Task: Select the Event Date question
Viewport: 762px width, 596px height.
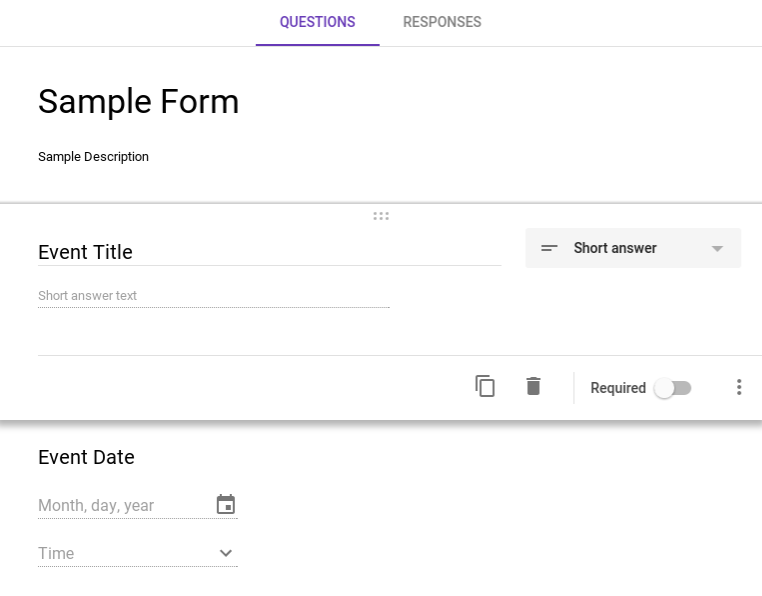Action: click(x=87, y=457)
